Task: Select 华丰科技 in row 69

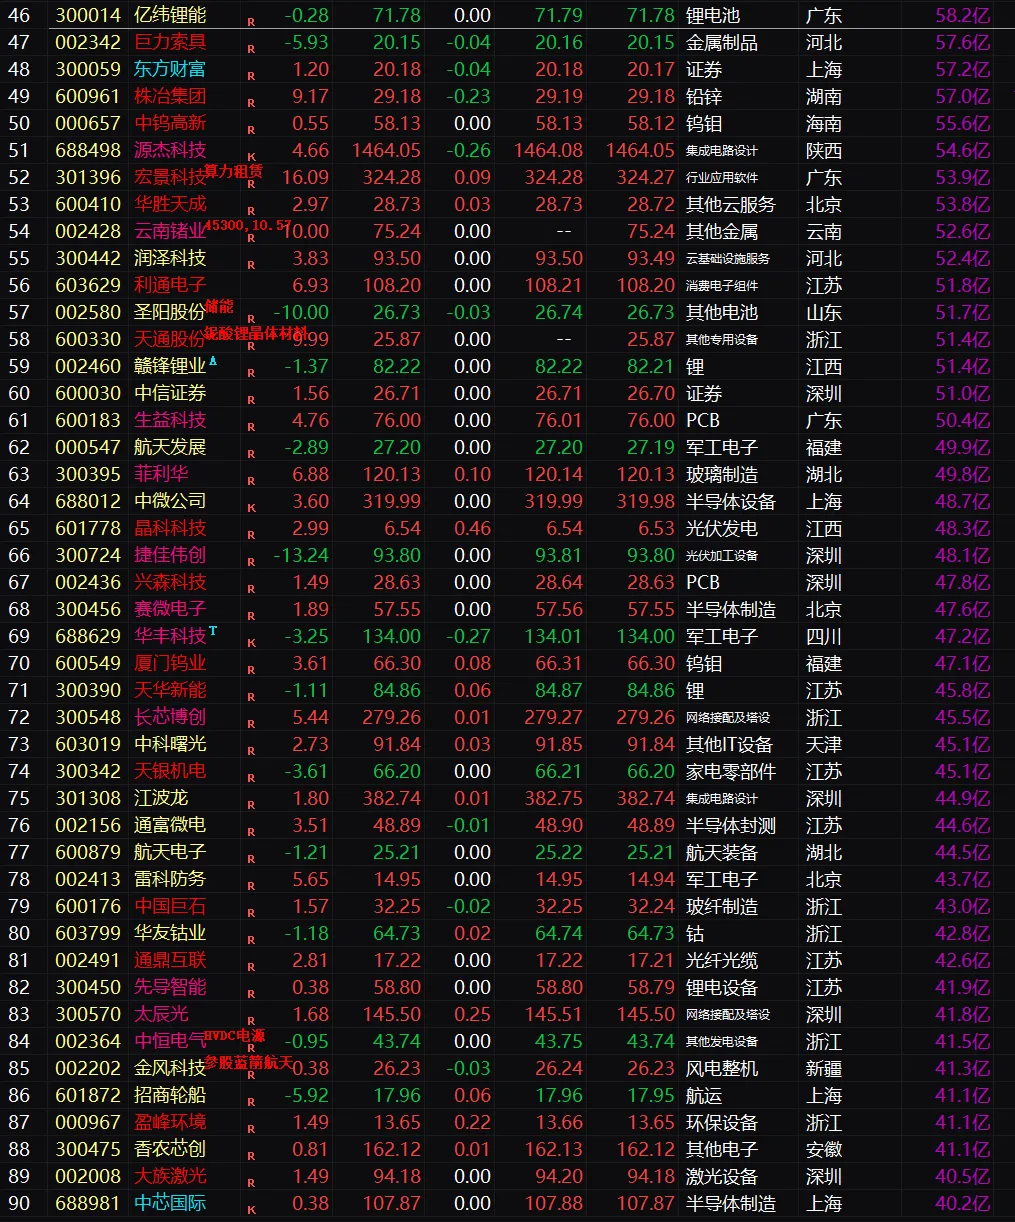Action: tap(170, 636)
